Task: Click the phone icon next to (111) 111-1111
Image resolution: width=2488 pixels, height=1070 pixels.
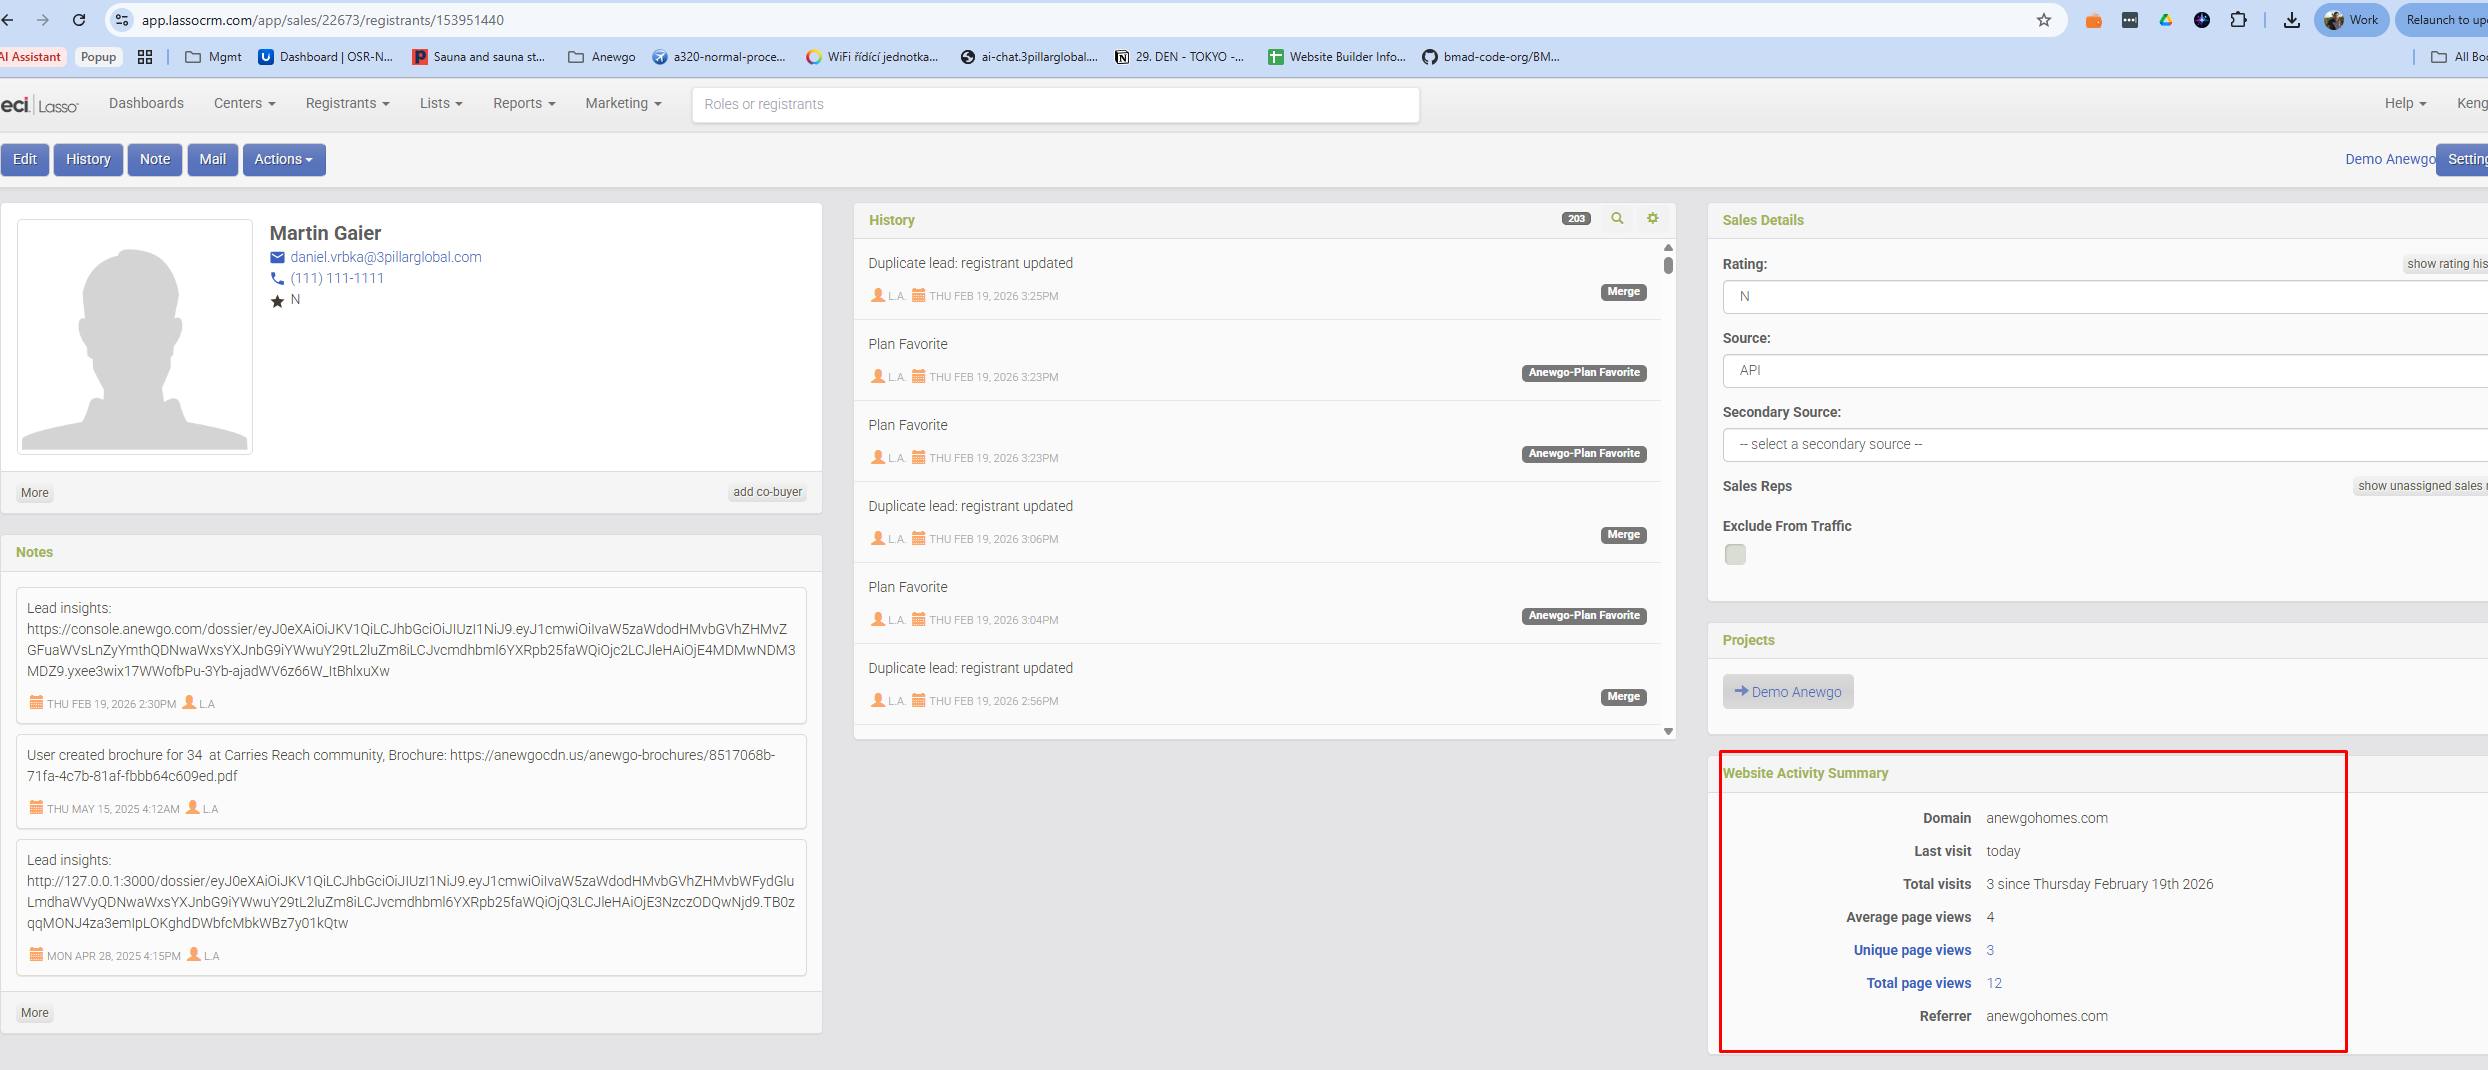Action: (x=277, y=279)
